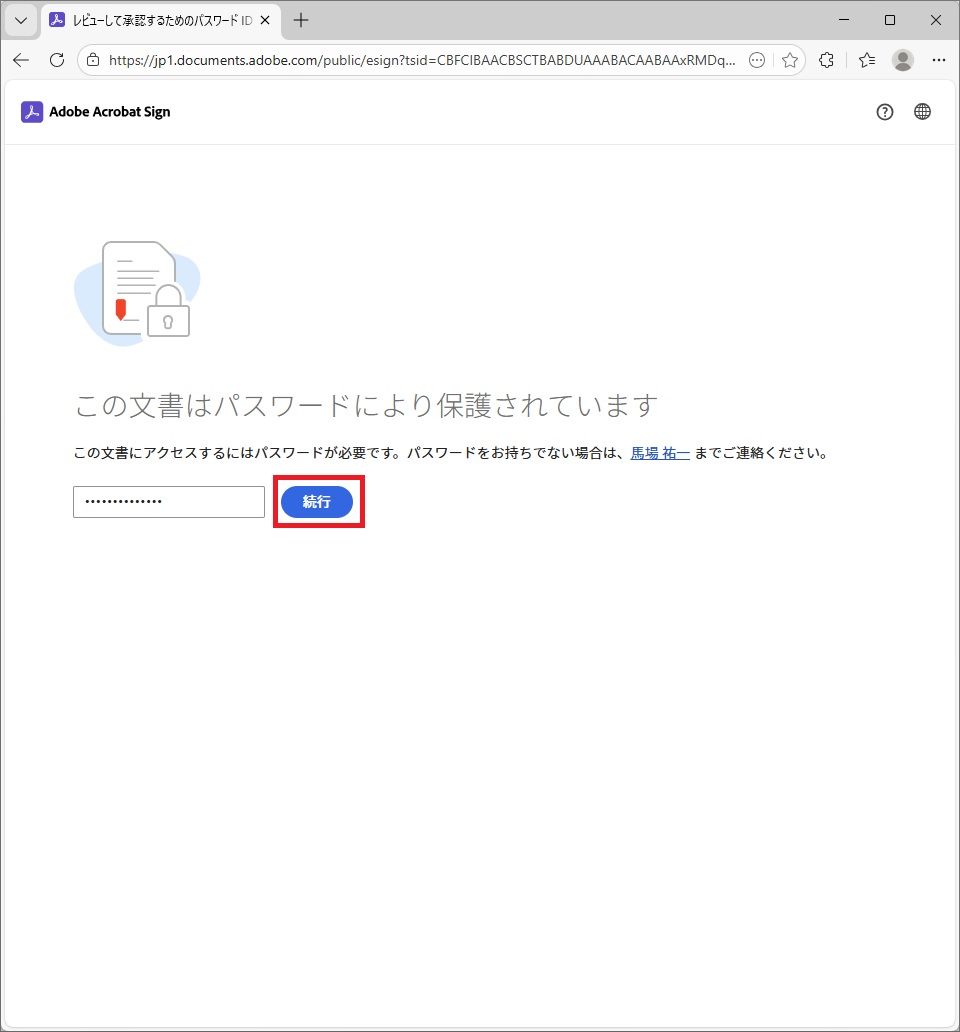Add page to favorites with star icon

(789, 60)
